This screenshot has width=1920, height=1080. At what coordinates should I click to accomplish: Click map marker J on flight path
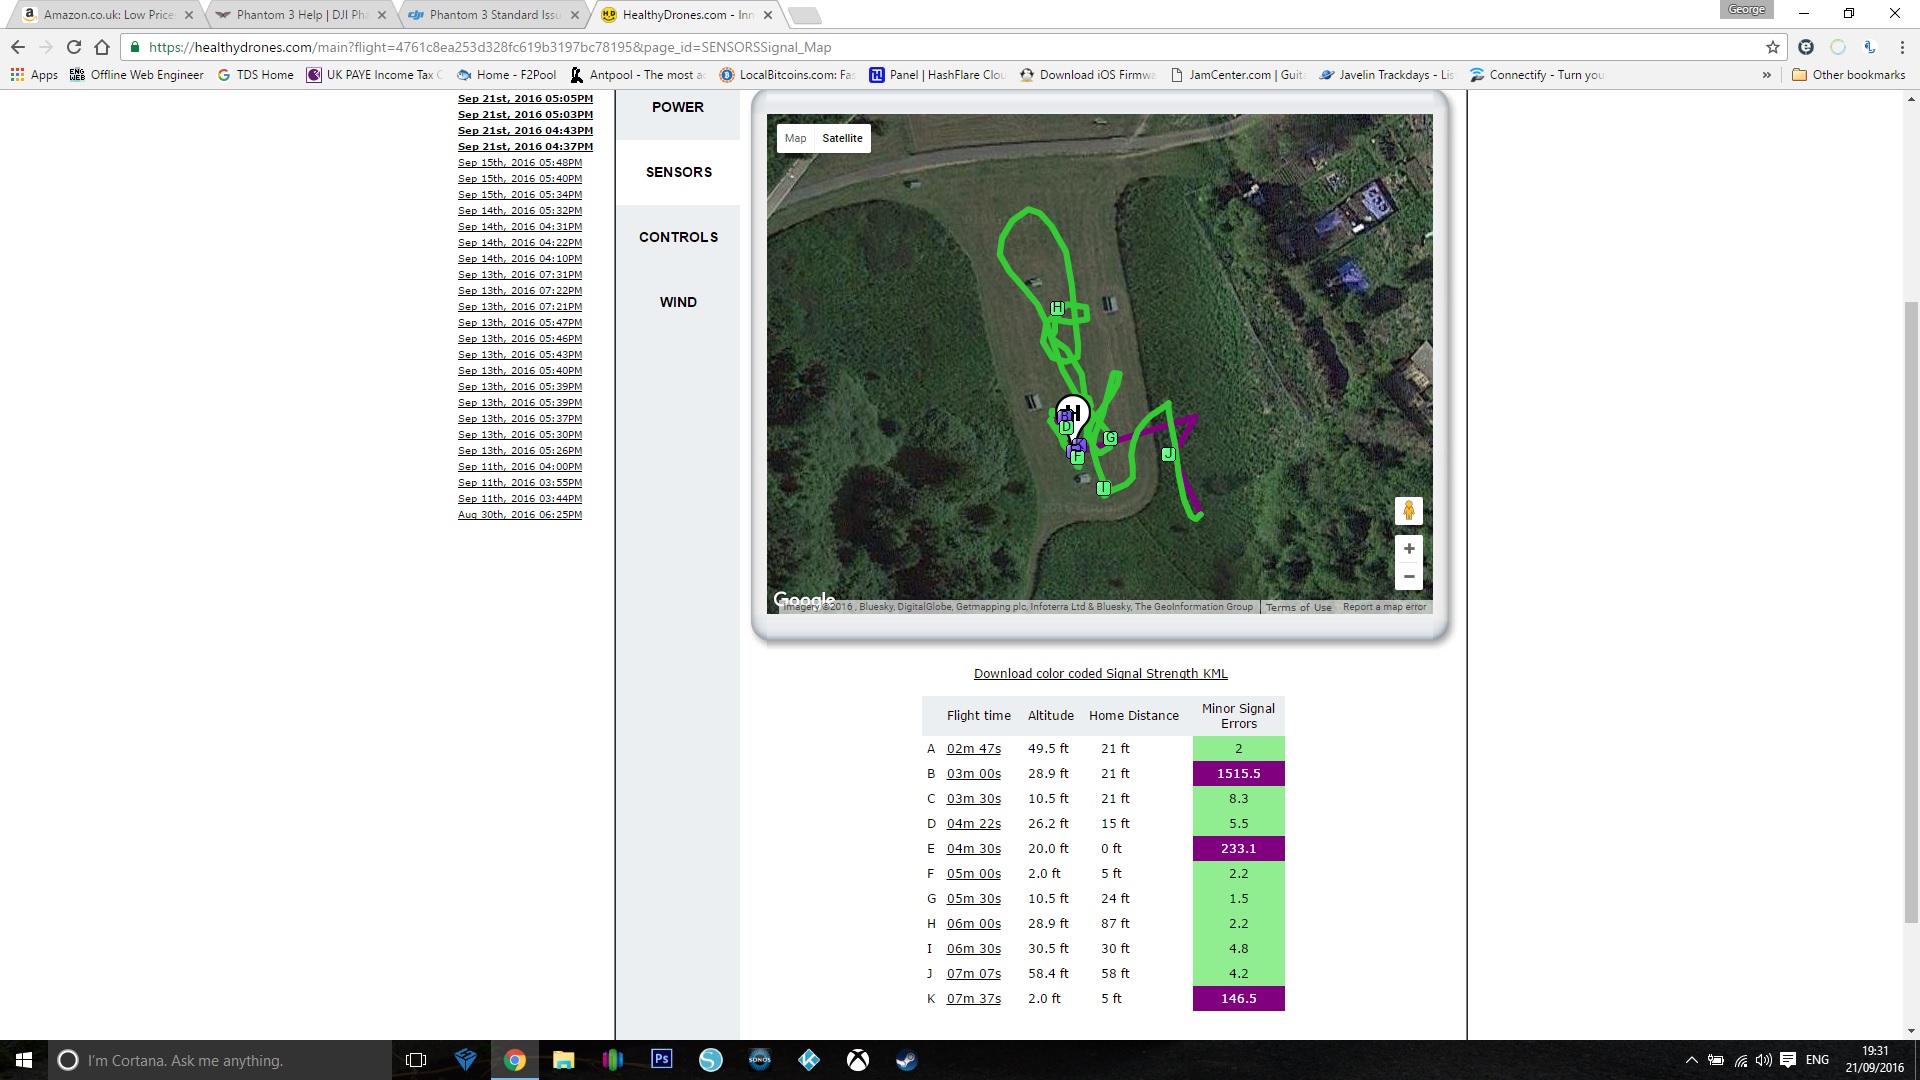[x=1167, y=454]
